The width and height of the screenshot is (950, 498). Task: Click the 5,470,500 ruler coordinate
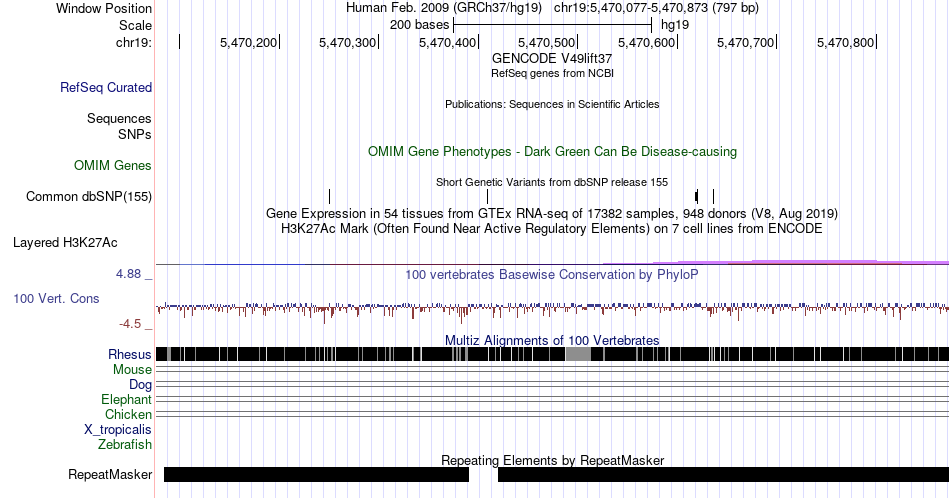coord(546,42)
